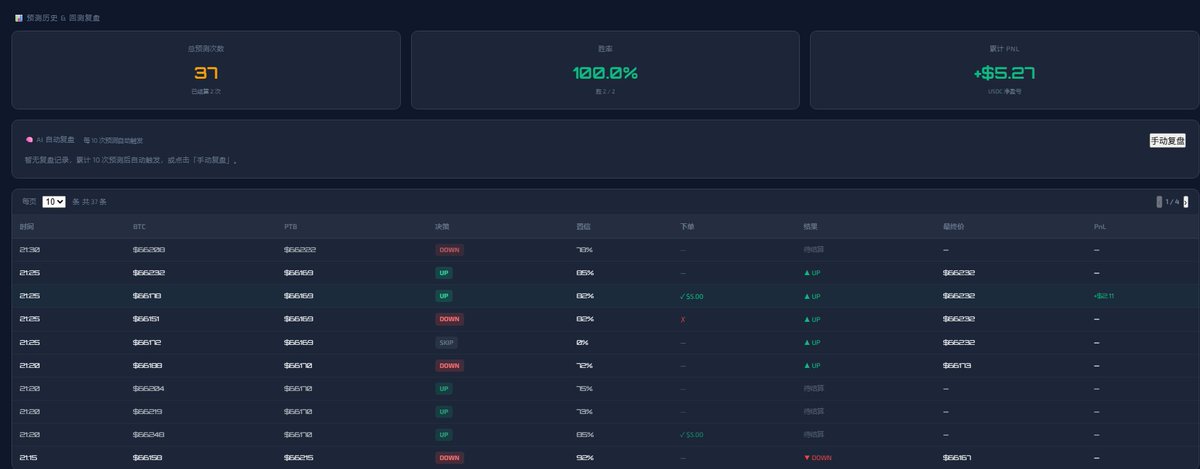Viewport: 1200px width, 469px height.
Task: Click the 0% confidence value in the SKIP row
Action: pos(584,342)
